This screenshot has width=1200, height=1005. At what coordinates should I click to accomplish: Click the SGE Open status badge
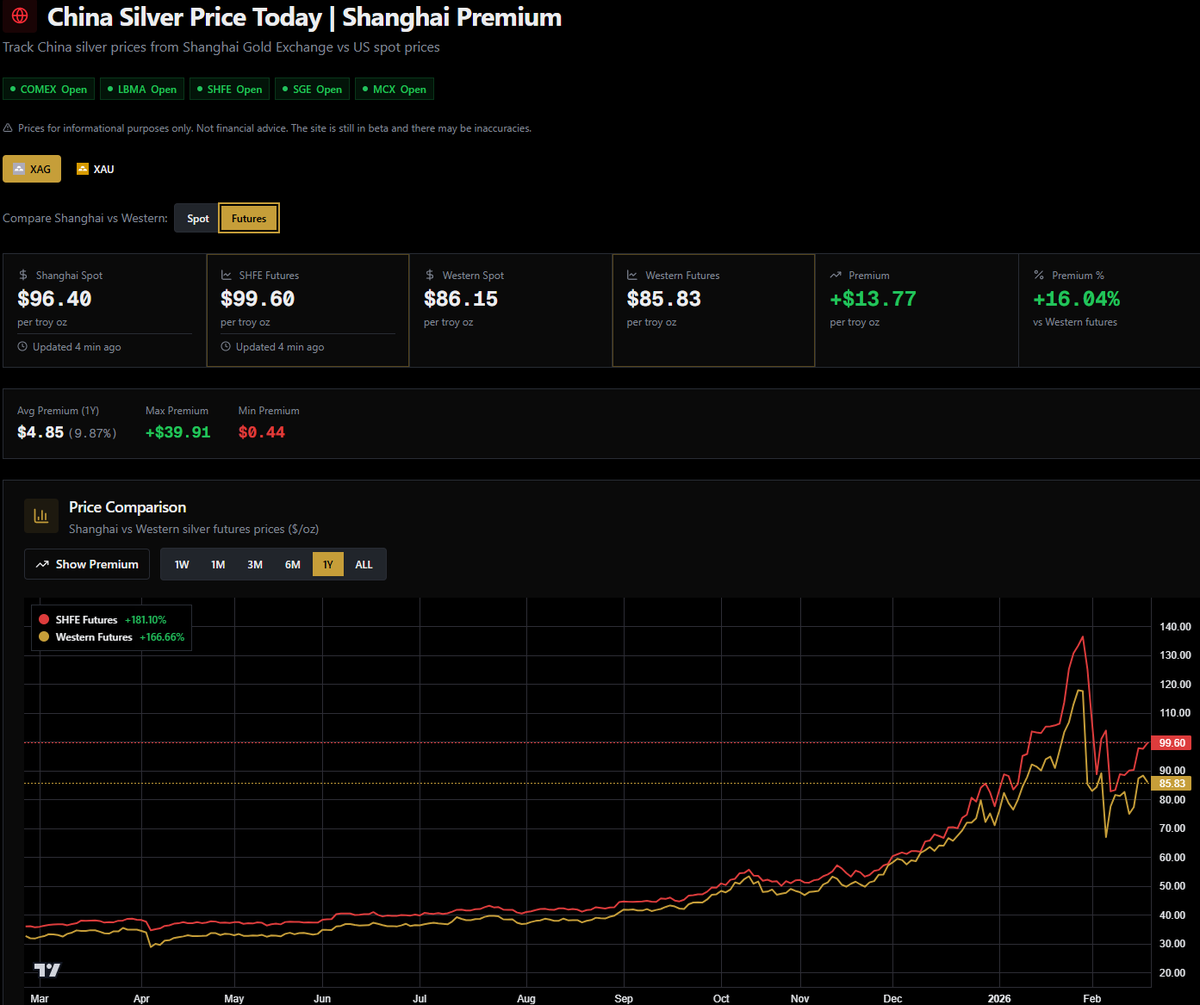pyautogui.click(x=311, y=89)
